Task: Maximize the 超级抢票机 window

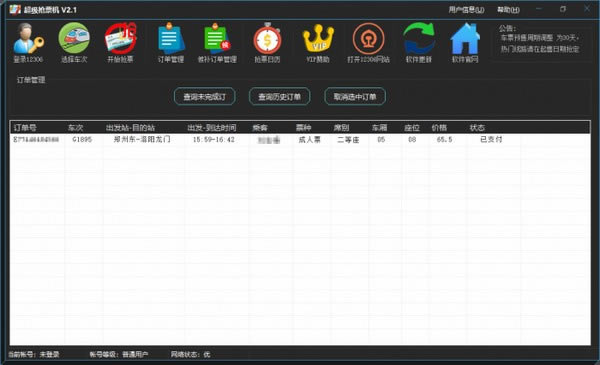Action: click(562, 9)
